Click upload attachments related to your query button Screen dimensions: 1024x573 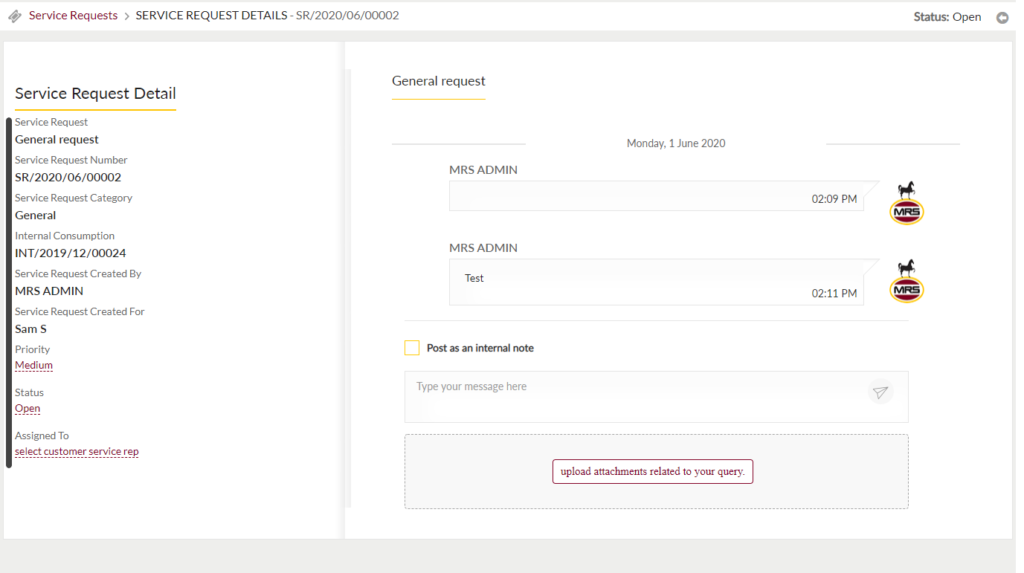(652, 471)
